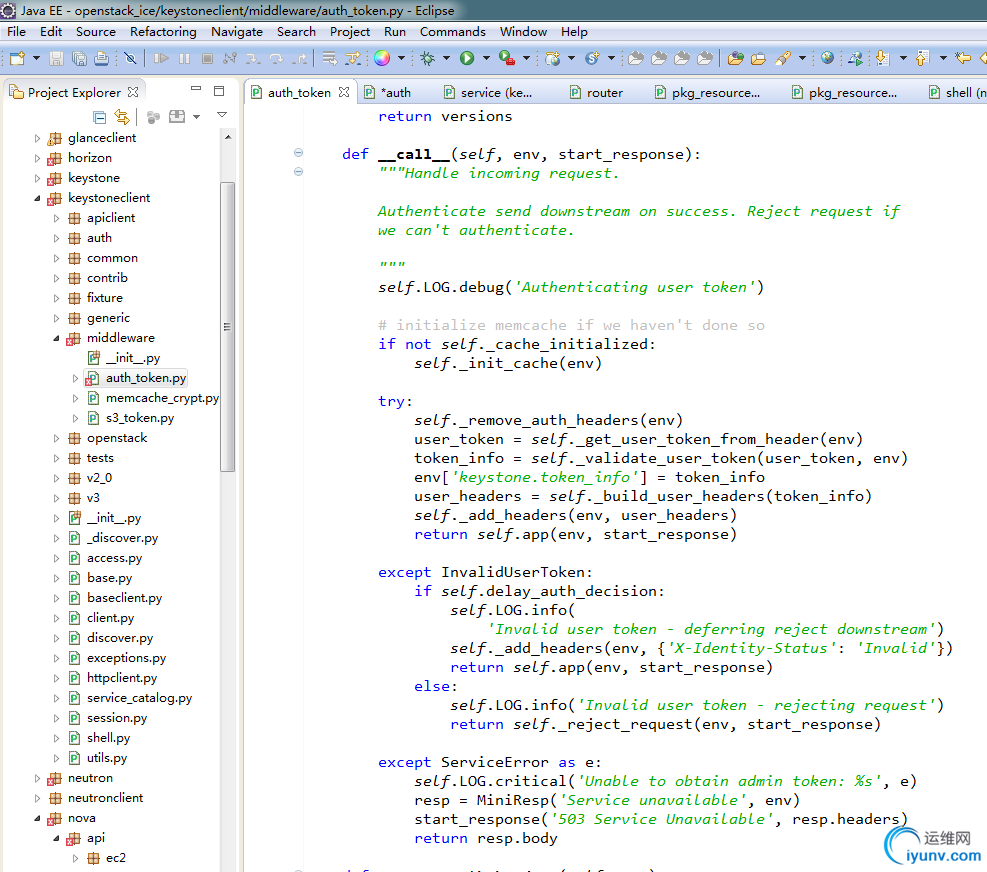Viewport: 987px width, 872px height.
Task: Click the scroll up arrow in Project Explorer
Action: pos(227,137)
